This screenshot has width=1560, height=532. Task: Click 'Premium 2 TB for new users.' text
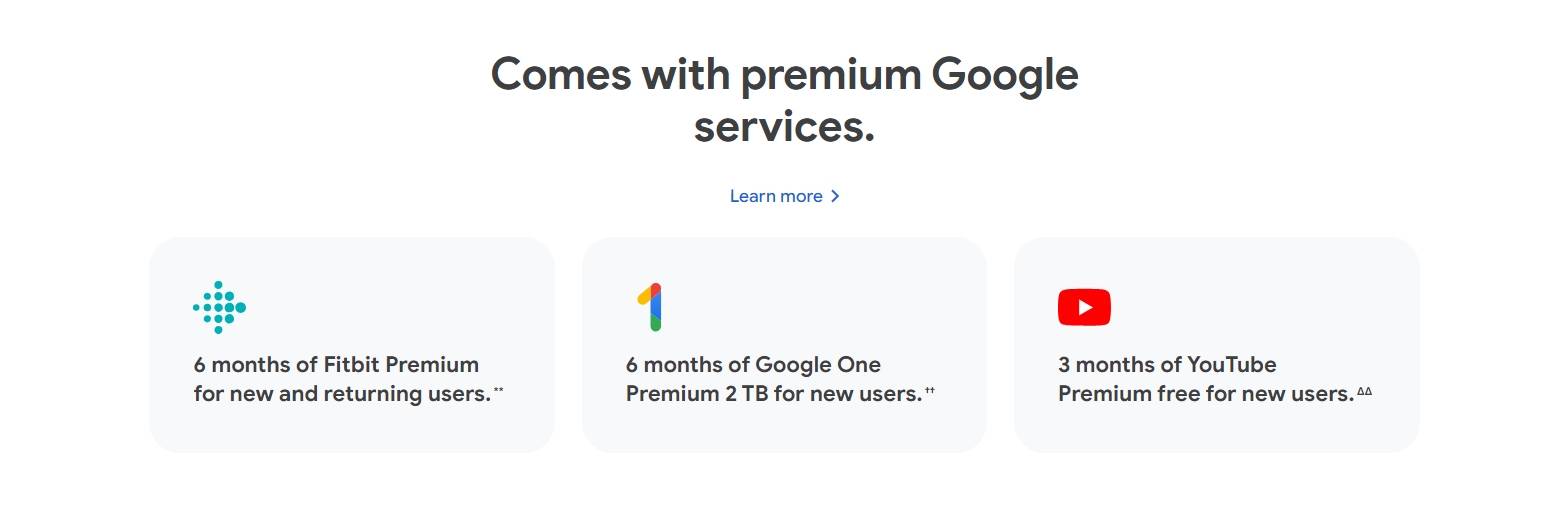pos(773,394)
